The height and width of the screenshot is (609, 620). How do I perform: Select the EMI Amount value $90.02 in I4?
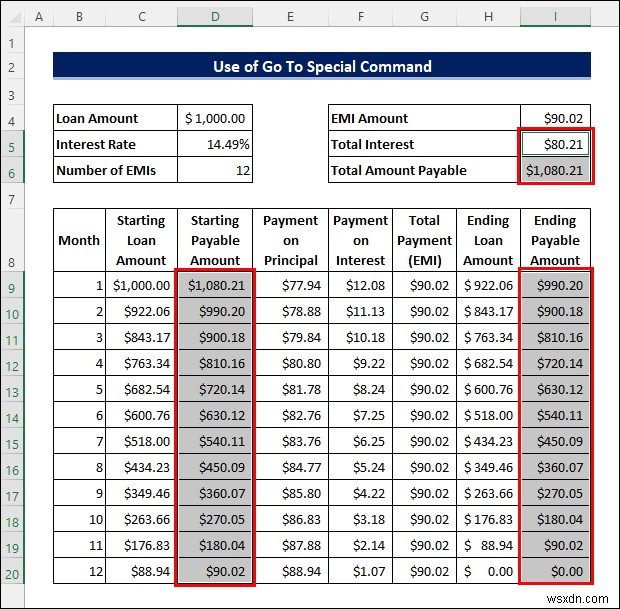point(555,118)
